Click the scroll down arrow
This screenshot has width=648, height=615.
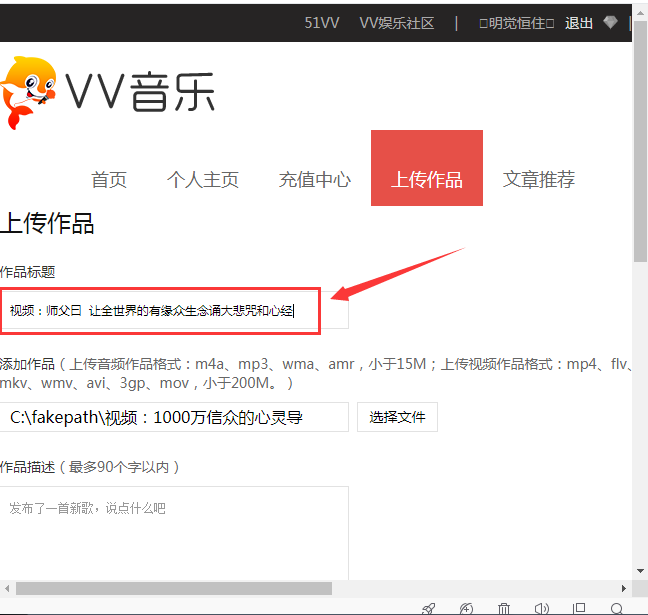(640, 571)
